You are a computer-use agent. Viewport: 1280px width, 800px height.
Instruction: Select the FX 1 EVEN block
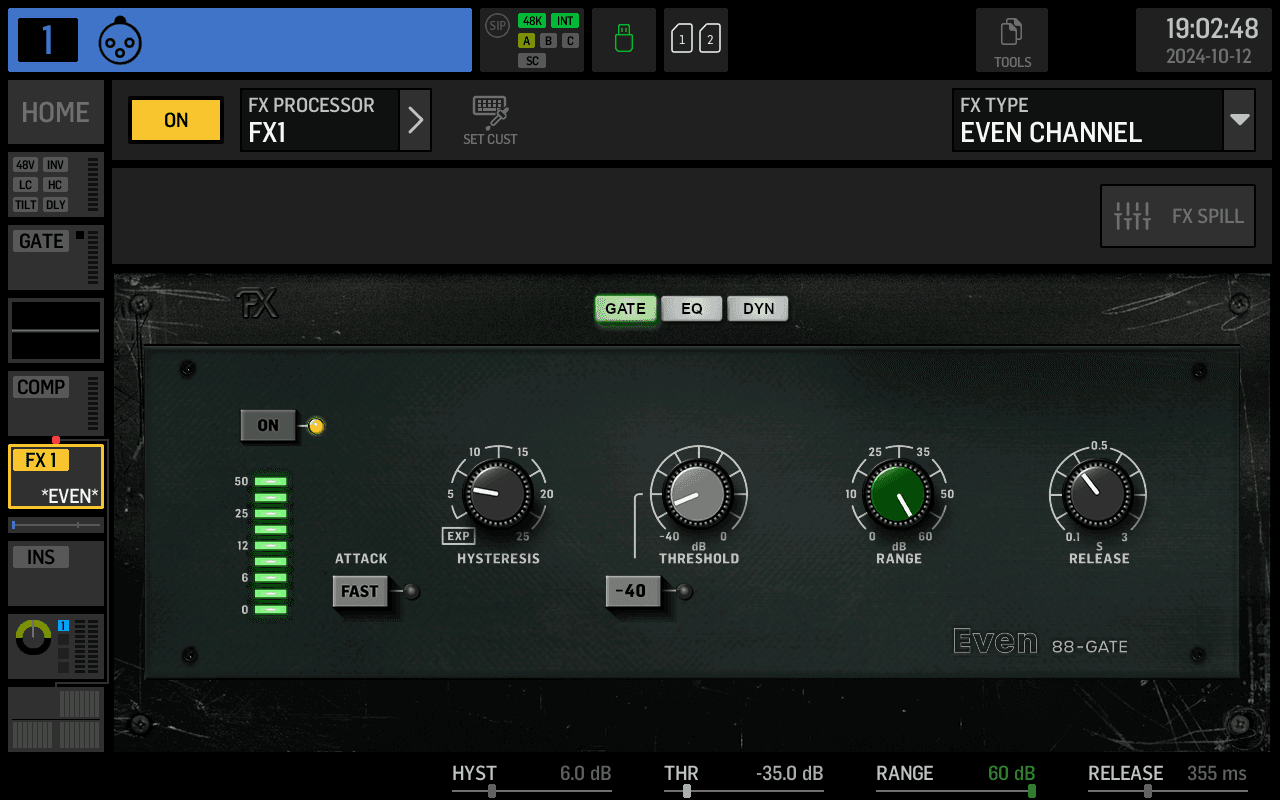click(x=56, y=476)
